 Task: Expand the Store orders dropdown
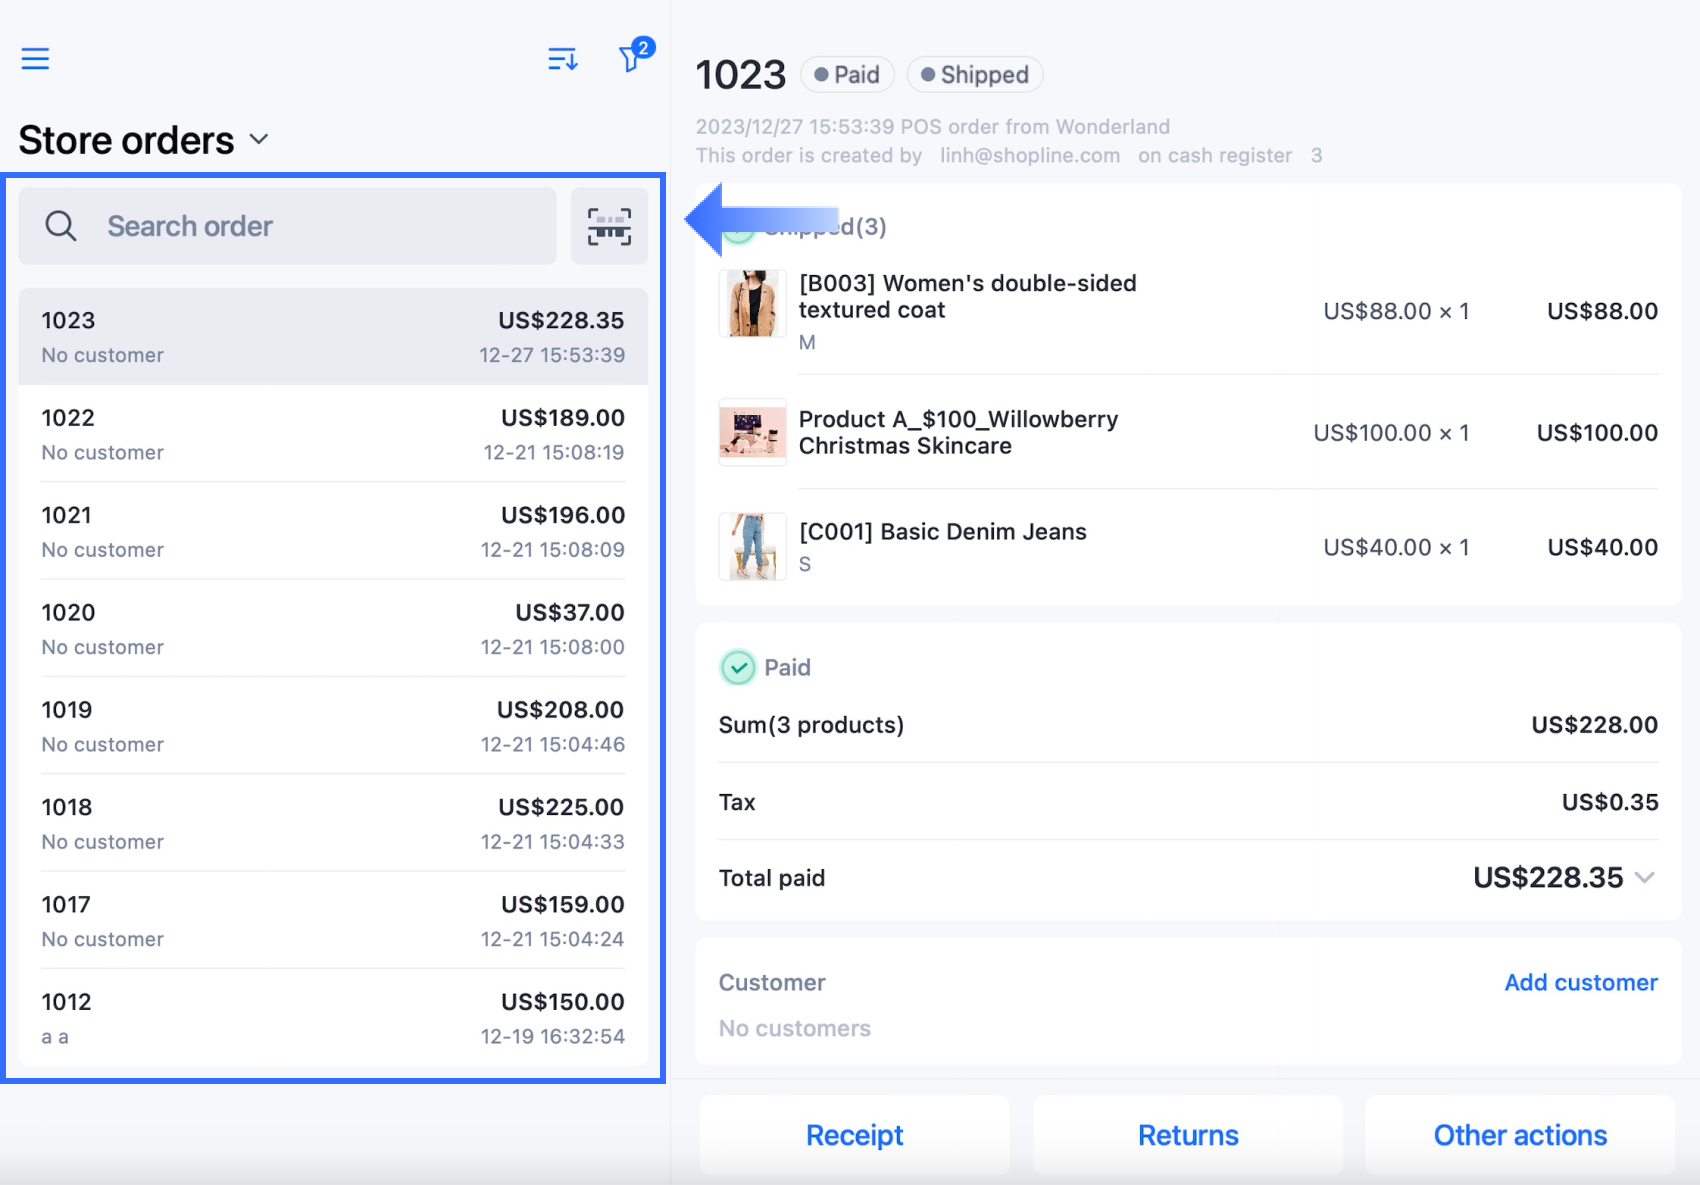tap(259, 140)
